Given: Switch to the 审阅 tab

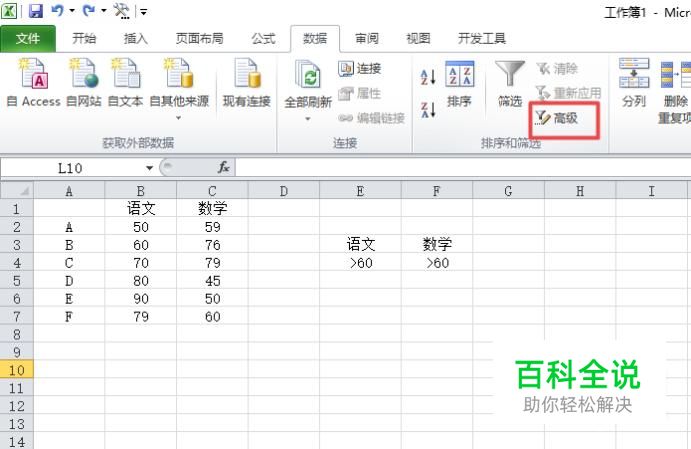Looking at the screenshot, I should (367, 39).
